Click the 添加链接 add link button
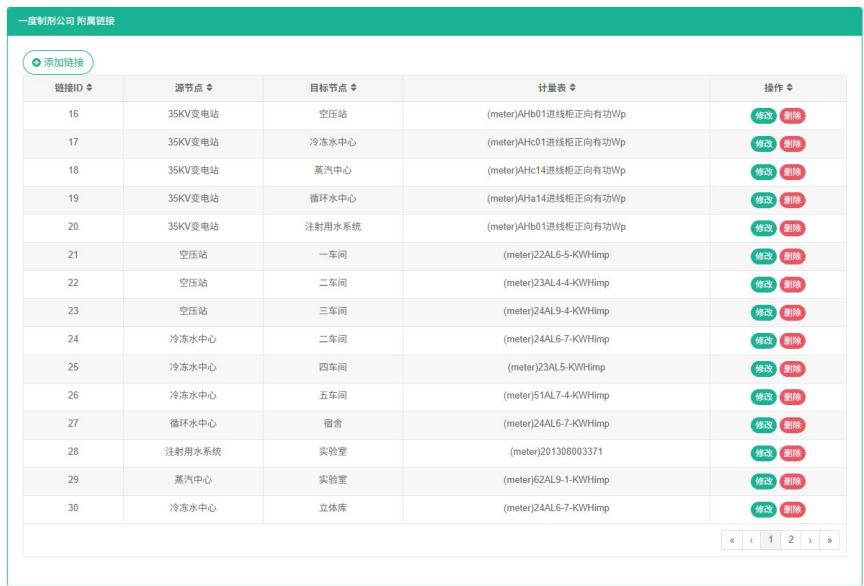The width and height of the screenshot is (864, 586). click(58, 63)
